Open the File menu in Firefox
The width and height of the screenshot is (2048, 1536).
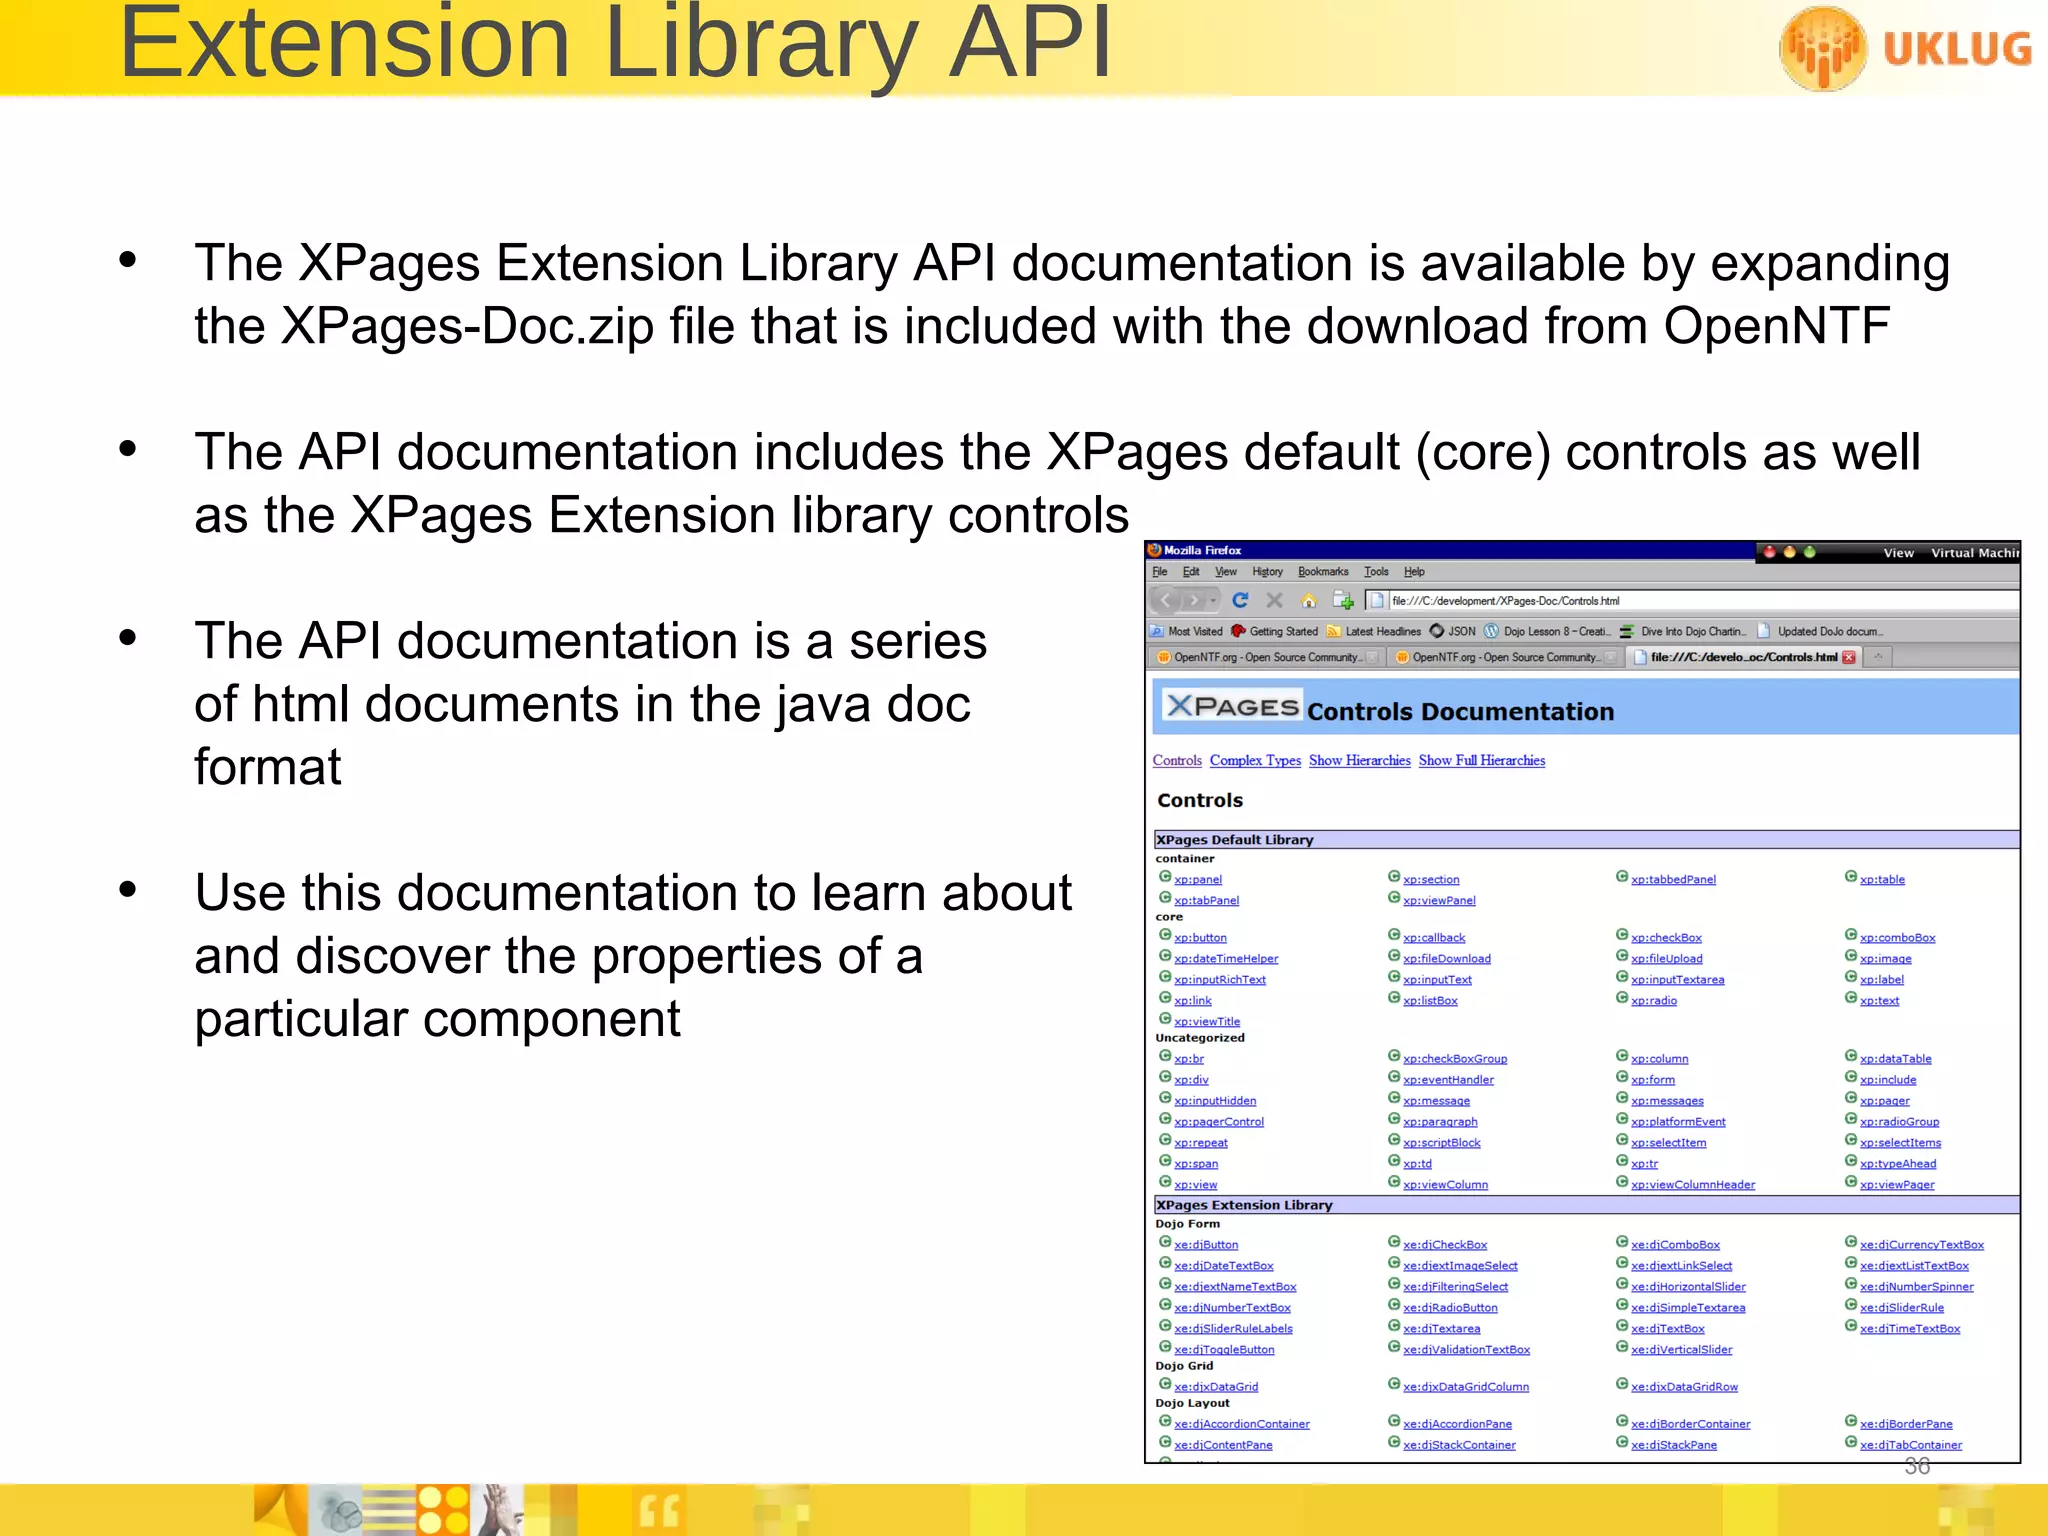(x=1160, y=572)
